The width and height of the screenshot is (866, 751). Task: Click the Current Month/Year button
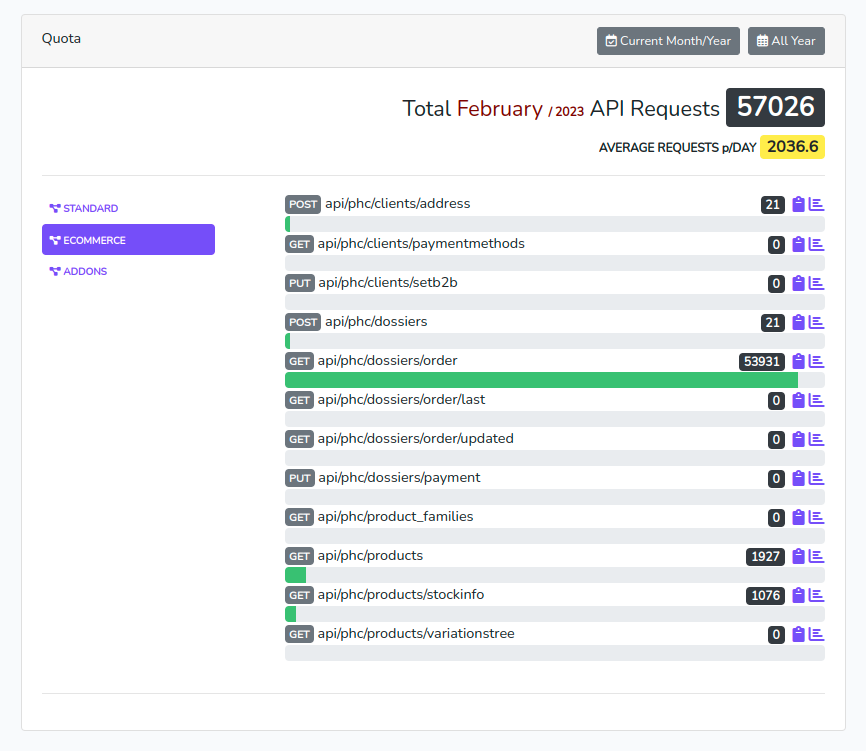click(x=668, y=41)
